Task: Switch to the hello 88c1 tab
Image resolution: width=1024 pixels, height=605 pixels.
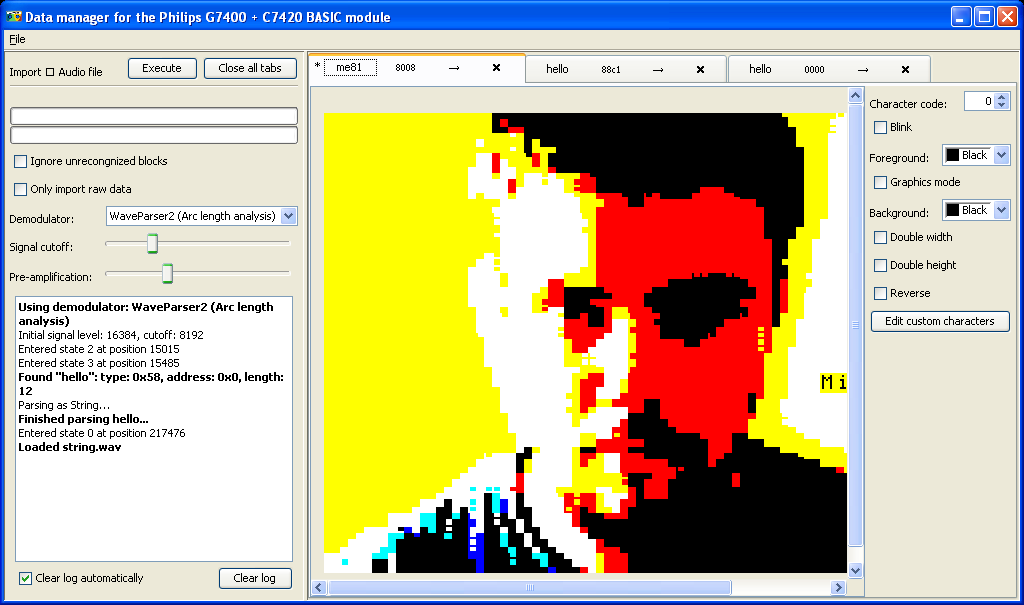Action: point(557,69)
